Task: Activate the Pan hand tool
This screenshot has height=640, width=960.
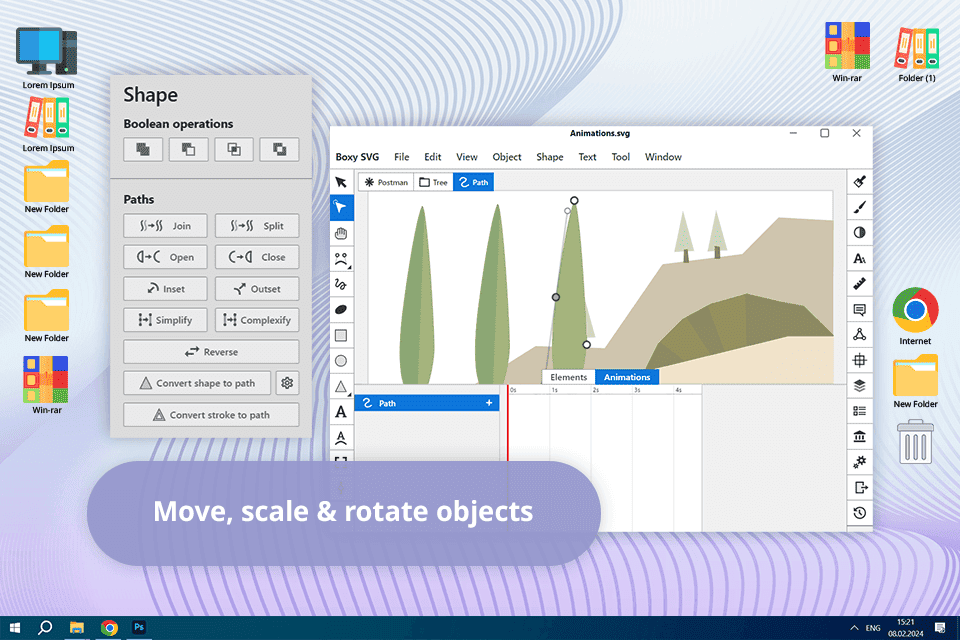Action: [341, 233]
